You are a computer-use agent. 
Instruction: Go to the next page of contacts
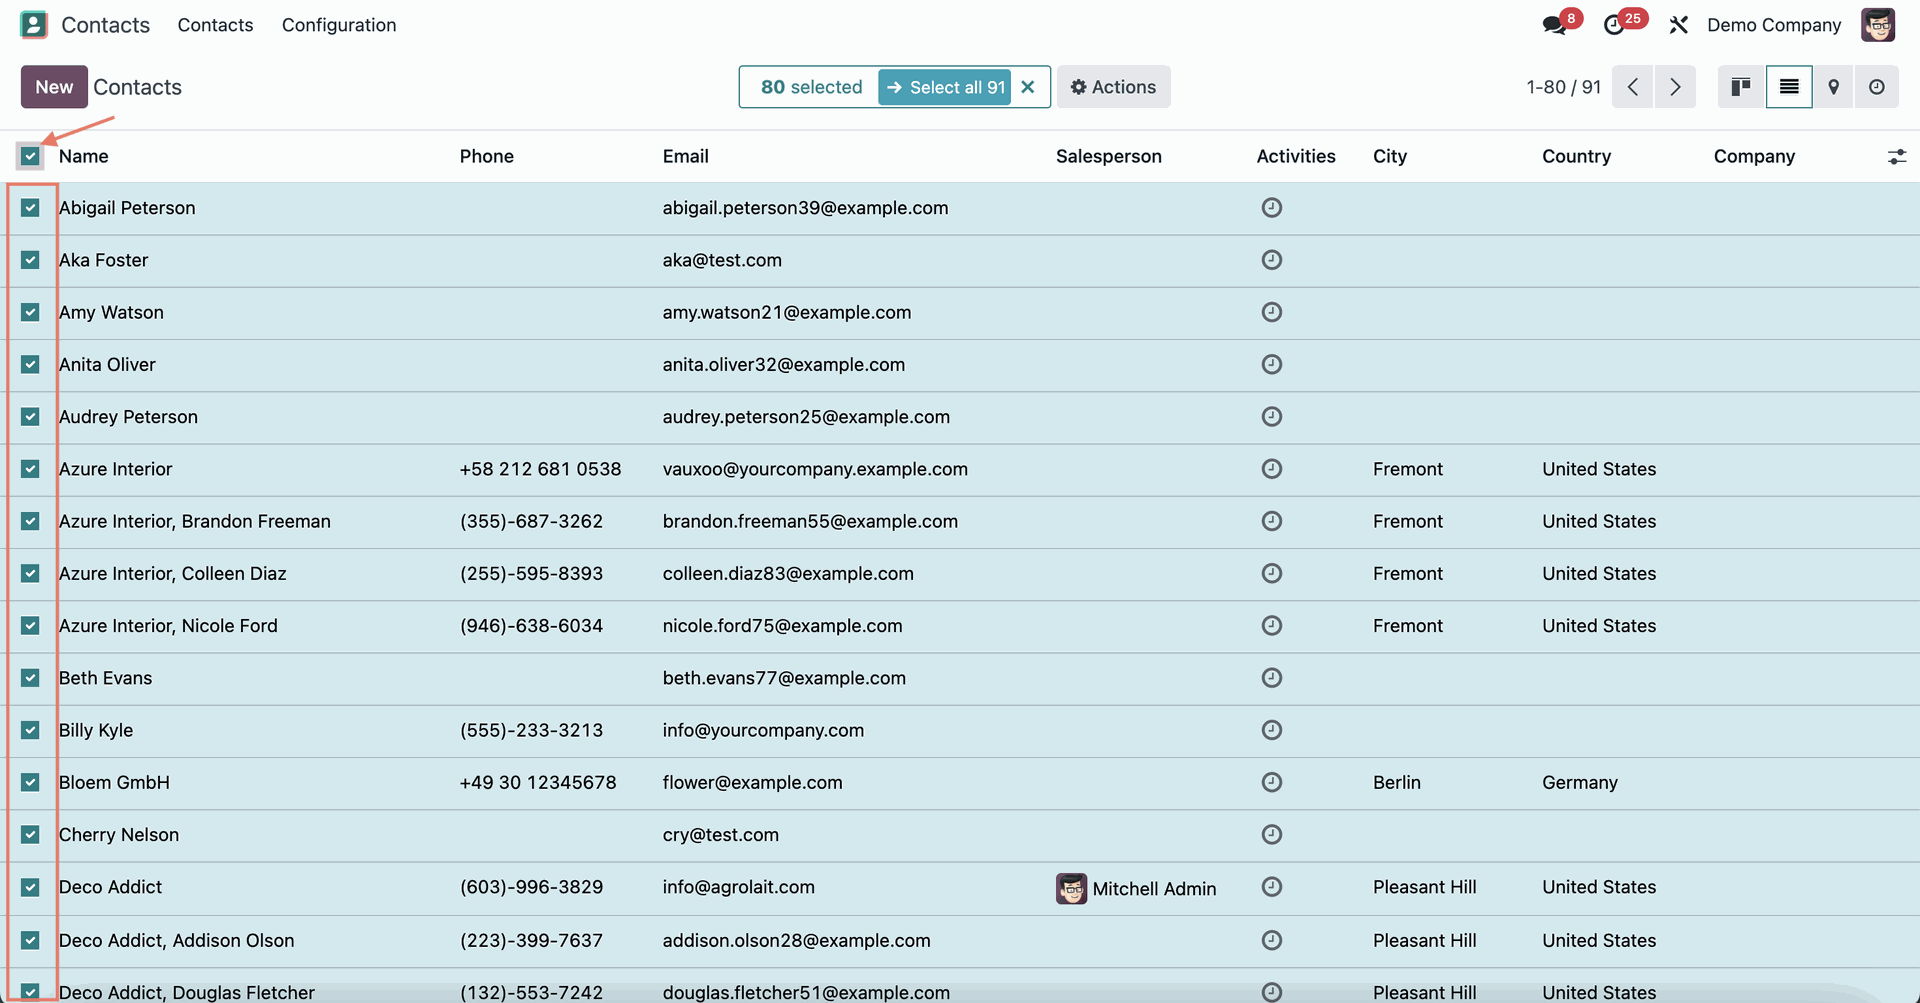pos(1676,87)
